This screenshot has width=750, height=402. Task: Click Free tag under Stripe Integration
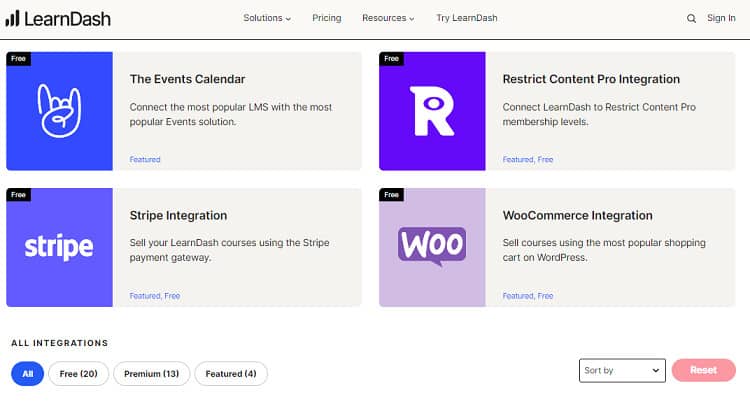172,296
